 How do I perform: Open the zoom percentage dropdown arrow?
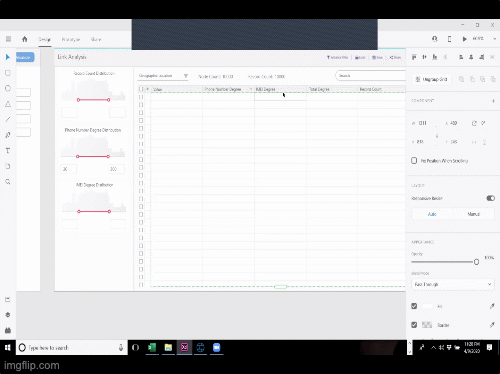pyautogui.click(x=494, y=39)
